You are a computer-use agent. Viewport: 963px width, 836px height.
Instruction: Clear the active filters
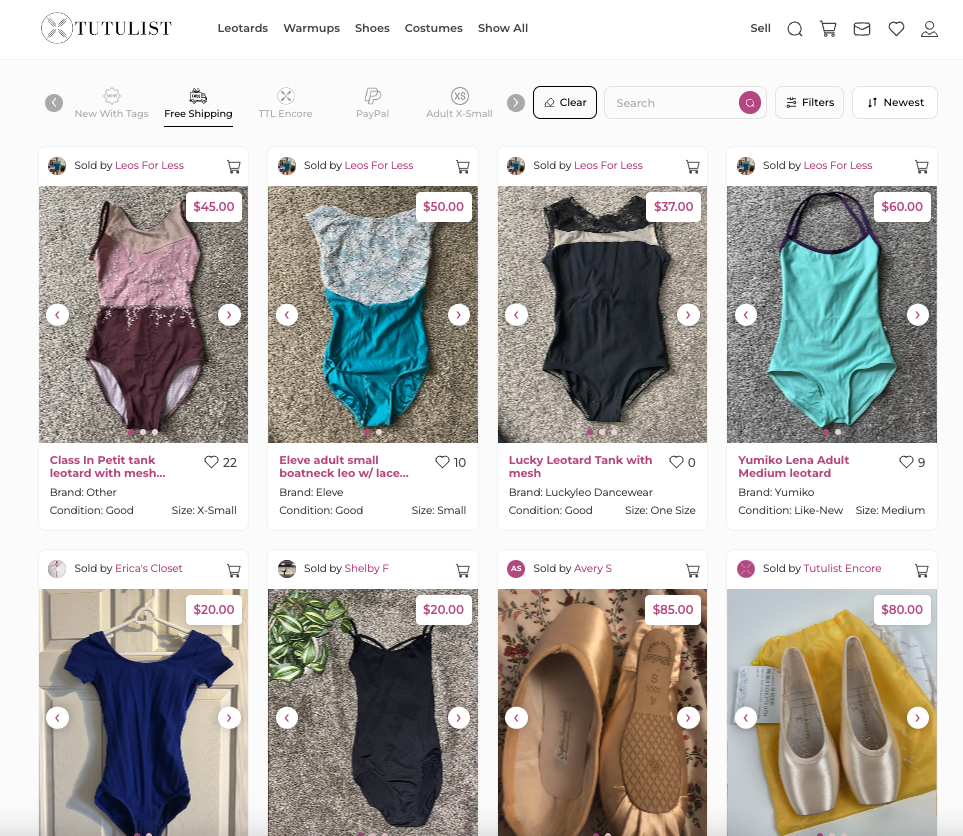tap(565, 103)
